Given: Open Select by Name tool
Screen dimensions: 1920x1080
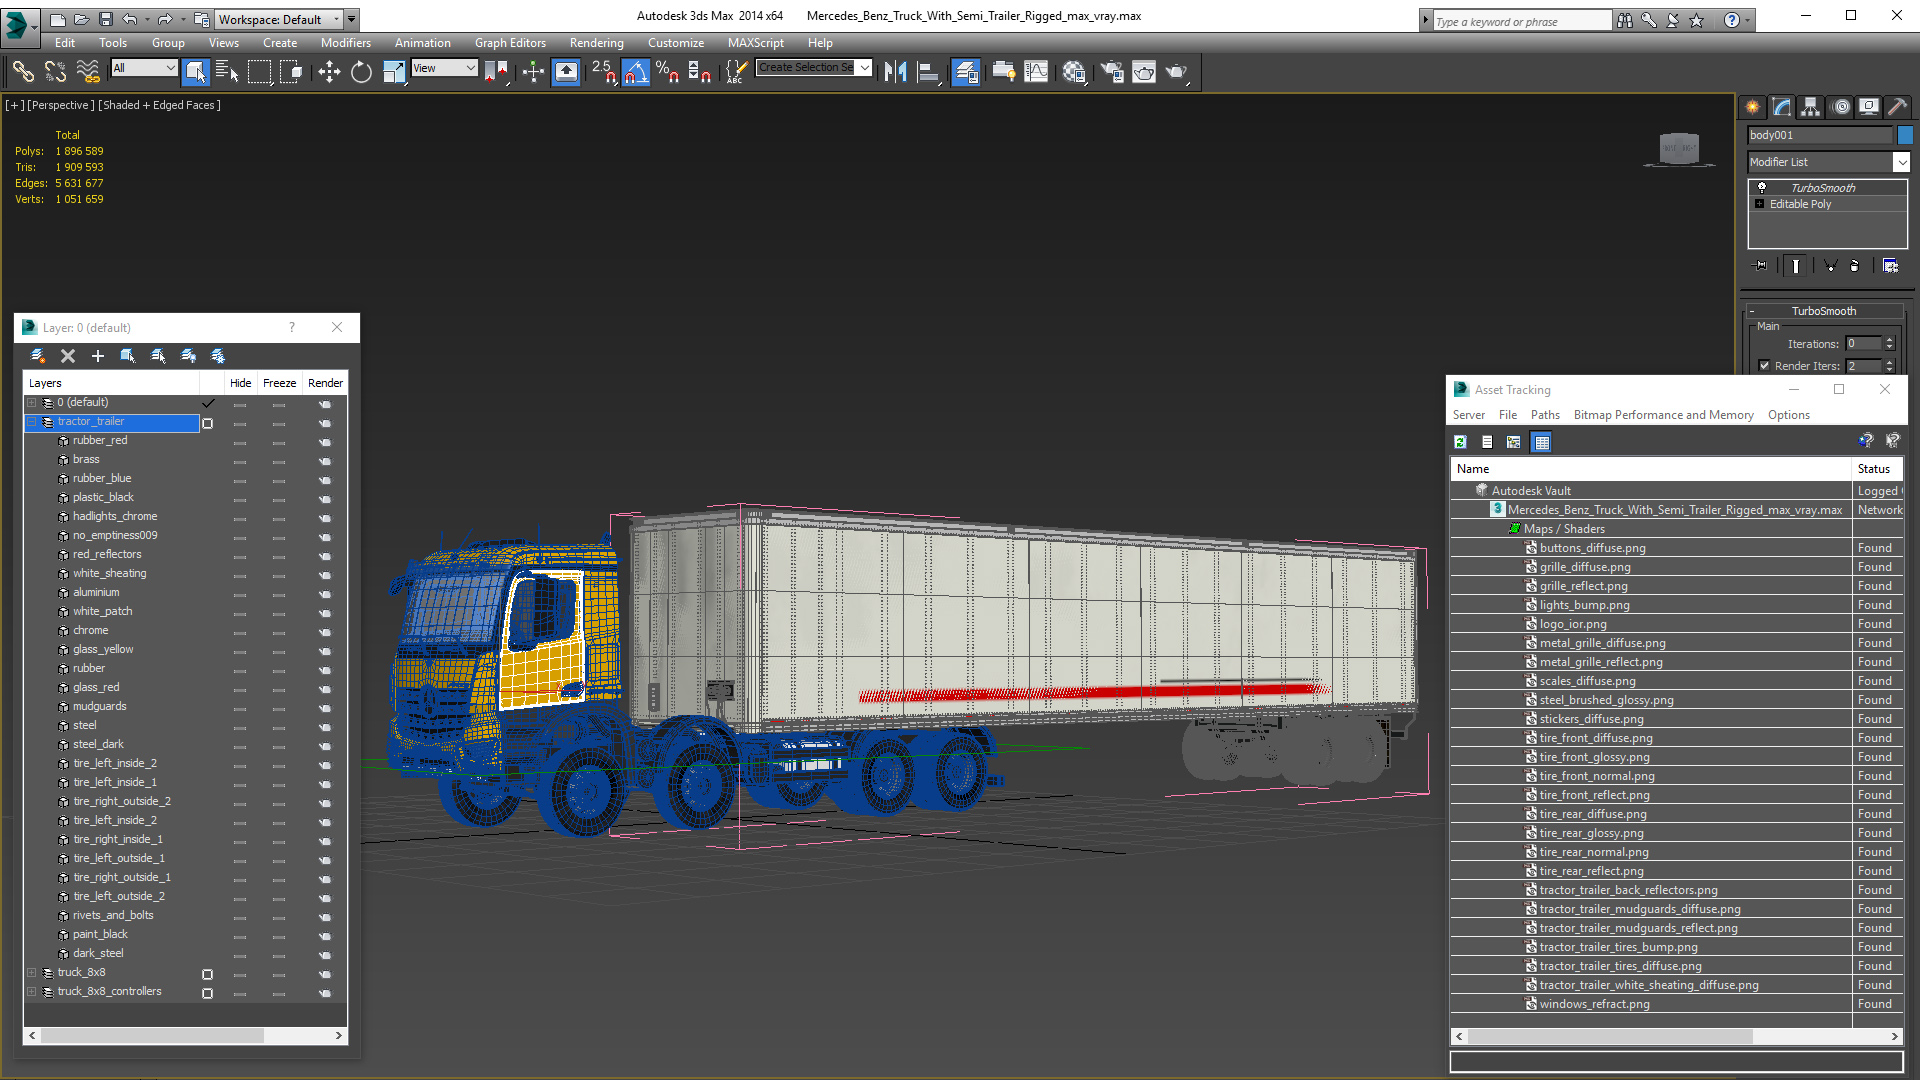Looking at the screenshot, I should pos(227,71).
